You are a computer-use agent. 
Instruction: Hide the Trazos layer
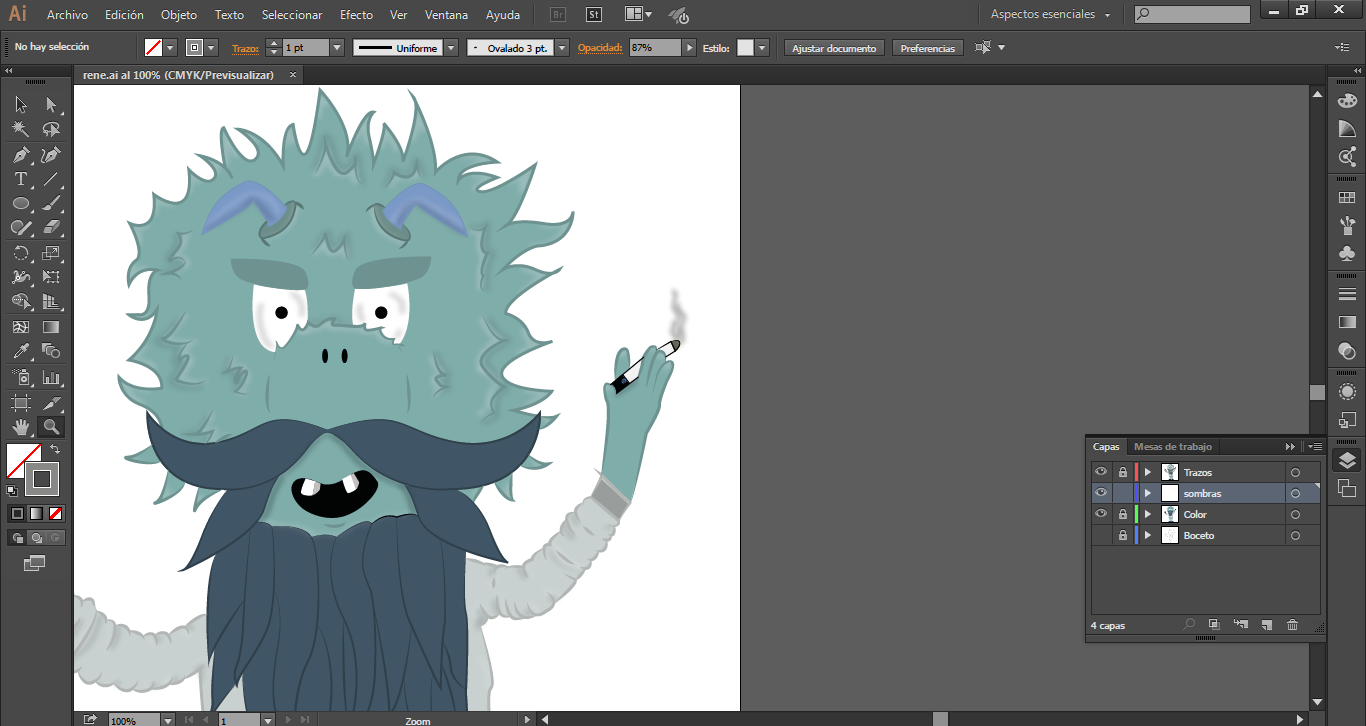pyautogui.click(x=1101, y=472)
